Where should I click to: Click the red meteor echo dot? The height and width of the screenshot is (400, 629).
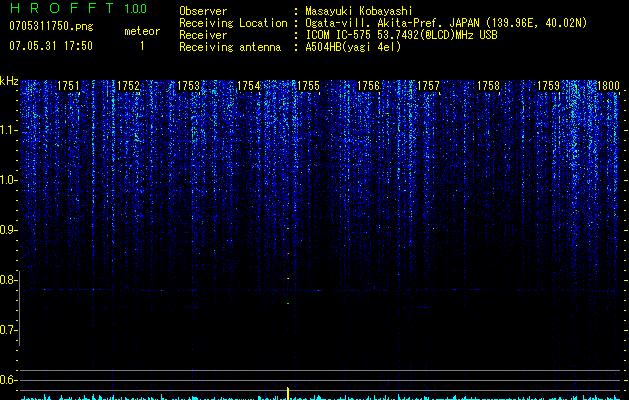288,254
